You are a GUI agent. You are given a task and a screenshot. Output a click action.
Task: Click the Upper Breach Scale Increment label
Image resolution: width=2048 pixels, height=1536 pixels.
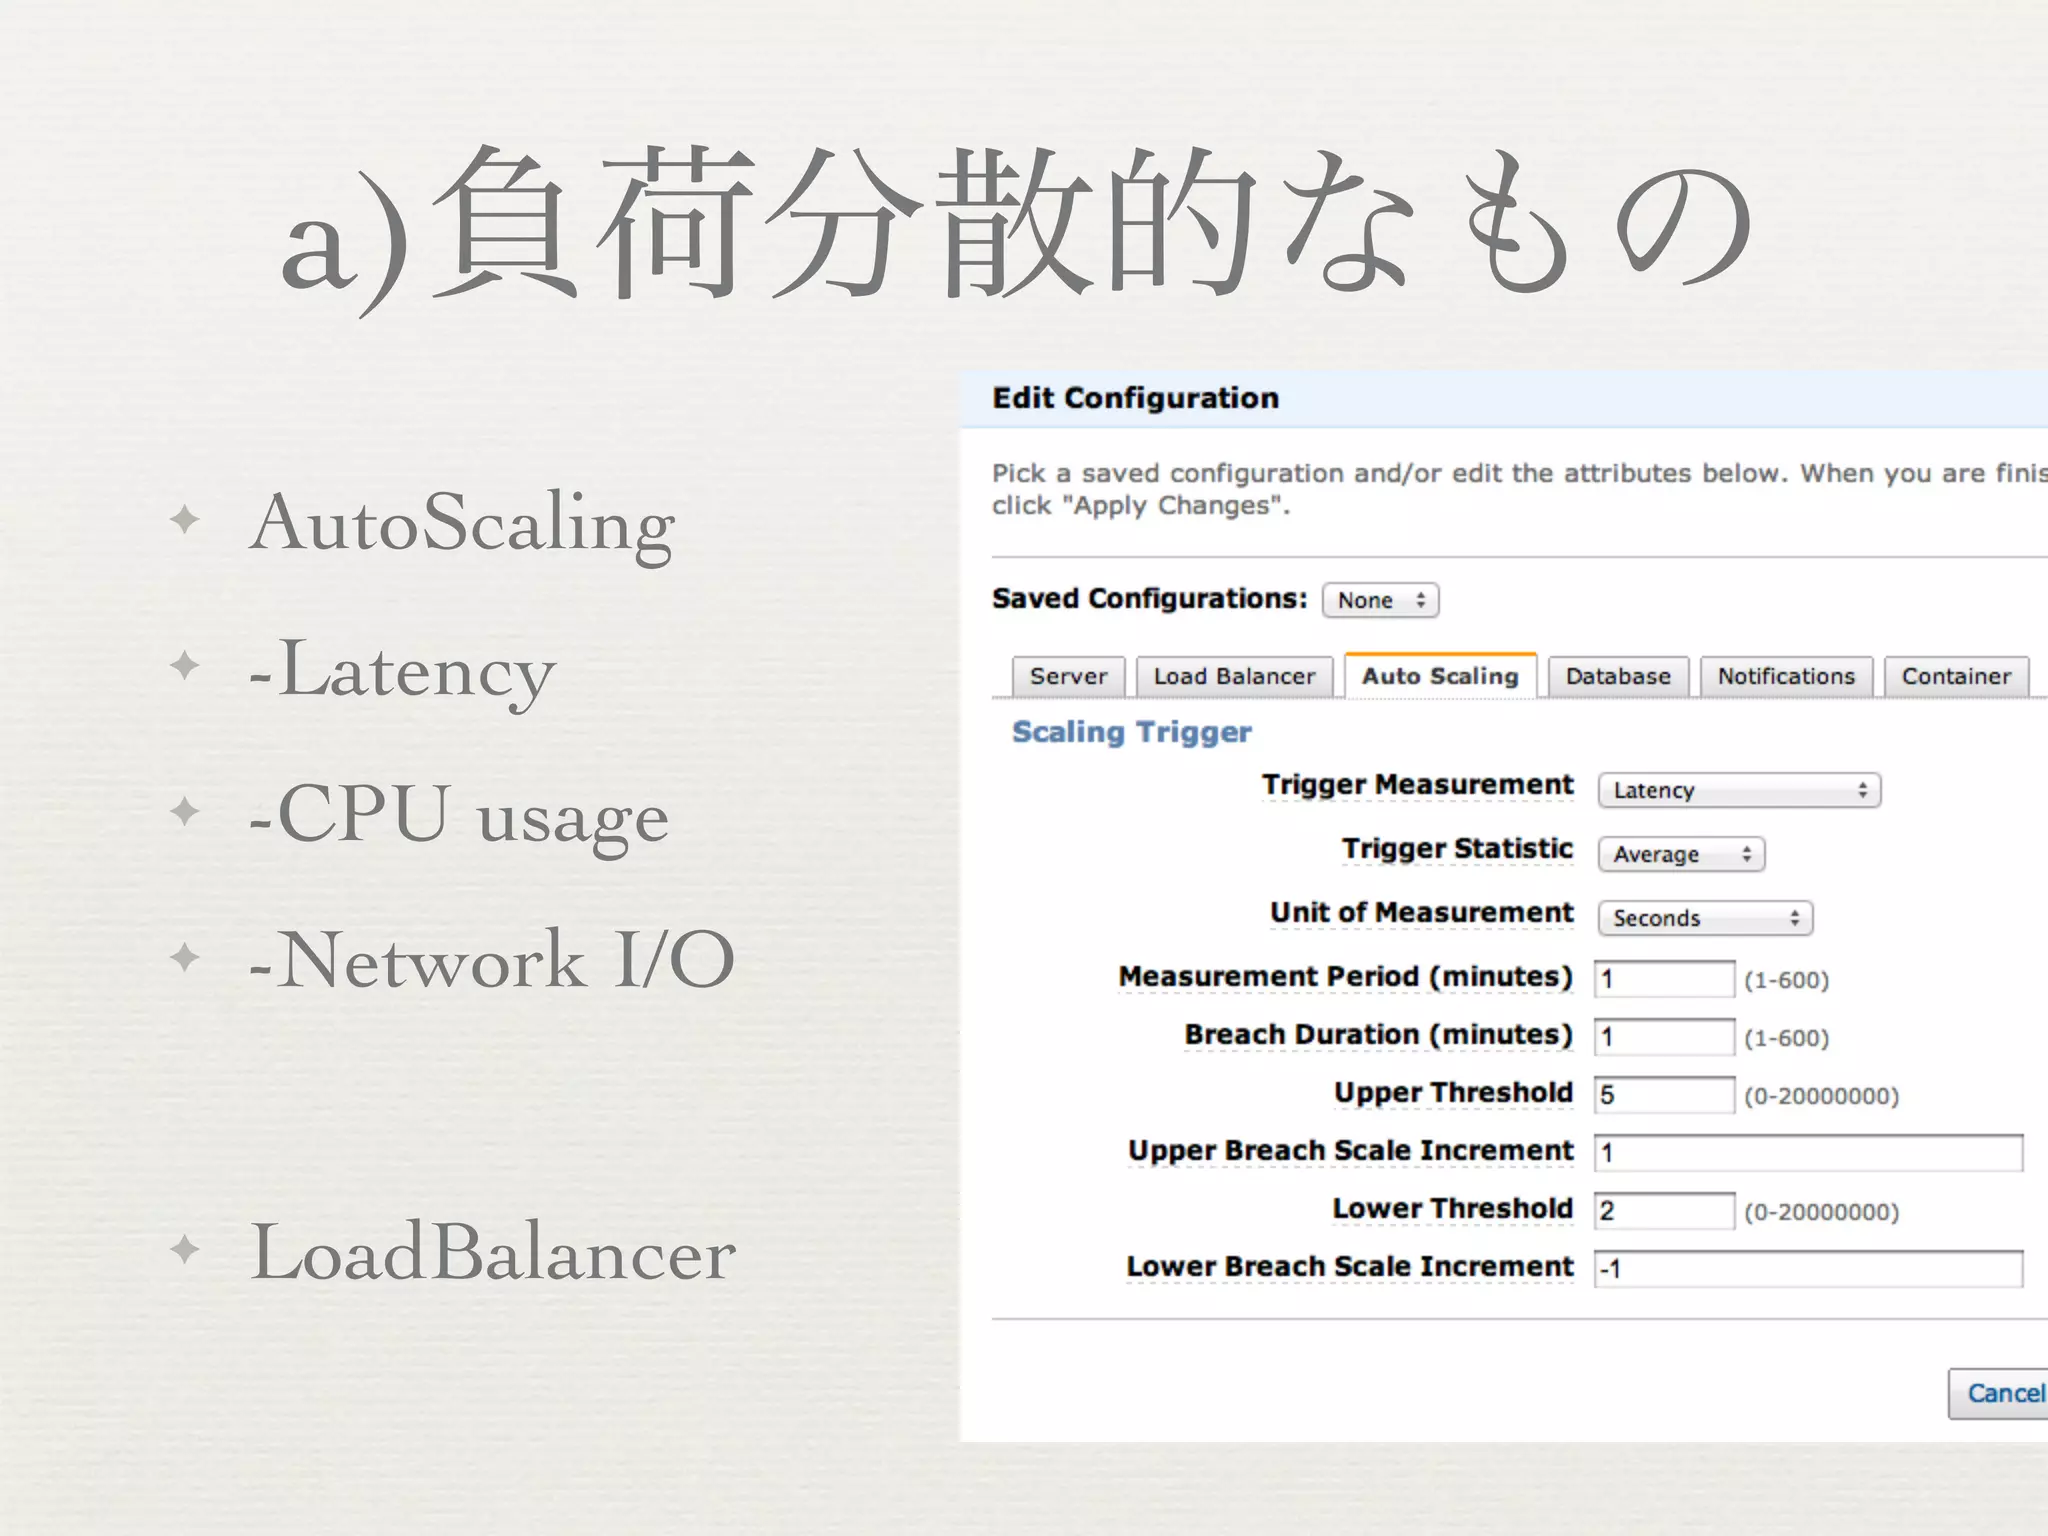pos(1350,1151)
